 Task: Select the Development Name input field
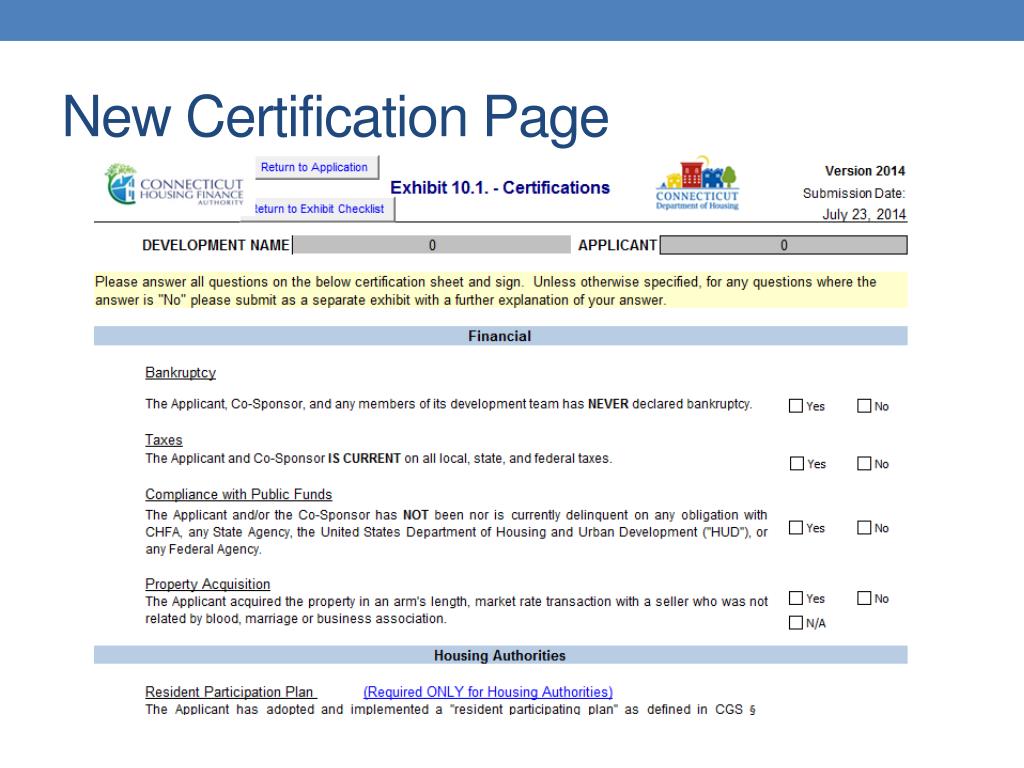click(432, 245)
